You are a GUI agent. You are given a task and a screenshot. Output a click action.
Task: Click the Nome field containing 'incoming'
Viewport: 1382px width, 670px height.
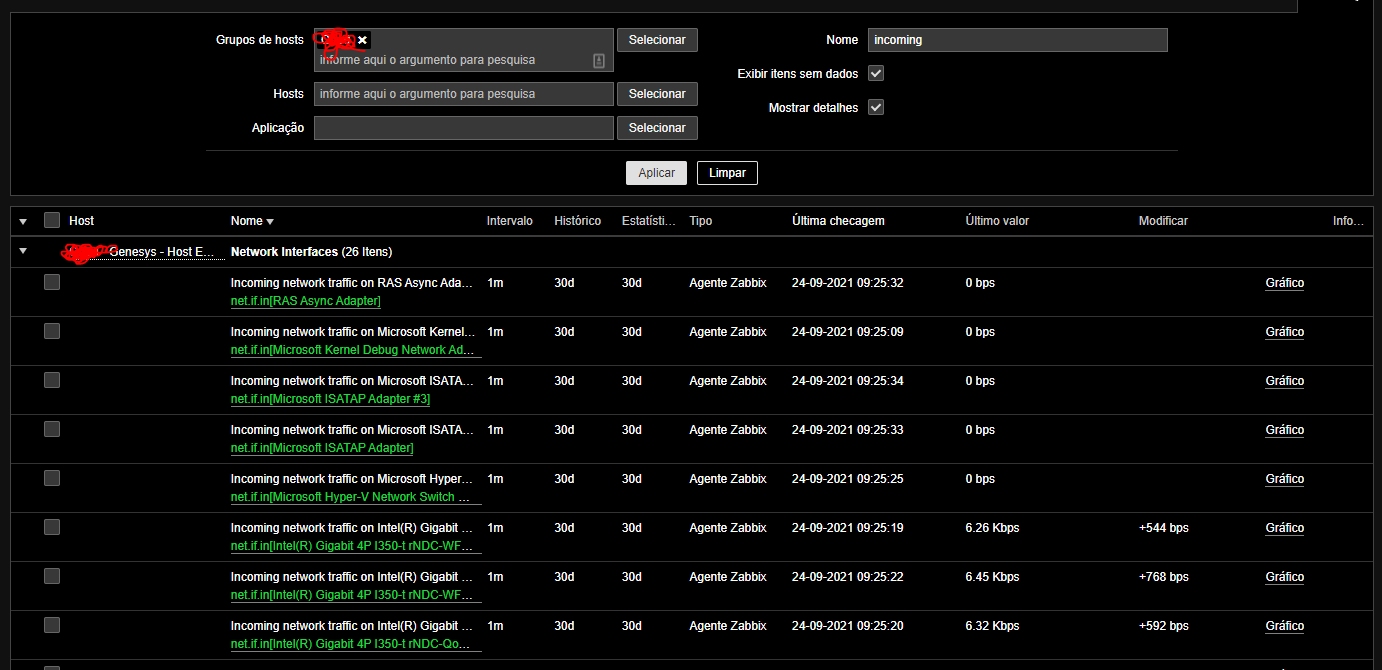pyautogui.click(x=1018, y=40)
